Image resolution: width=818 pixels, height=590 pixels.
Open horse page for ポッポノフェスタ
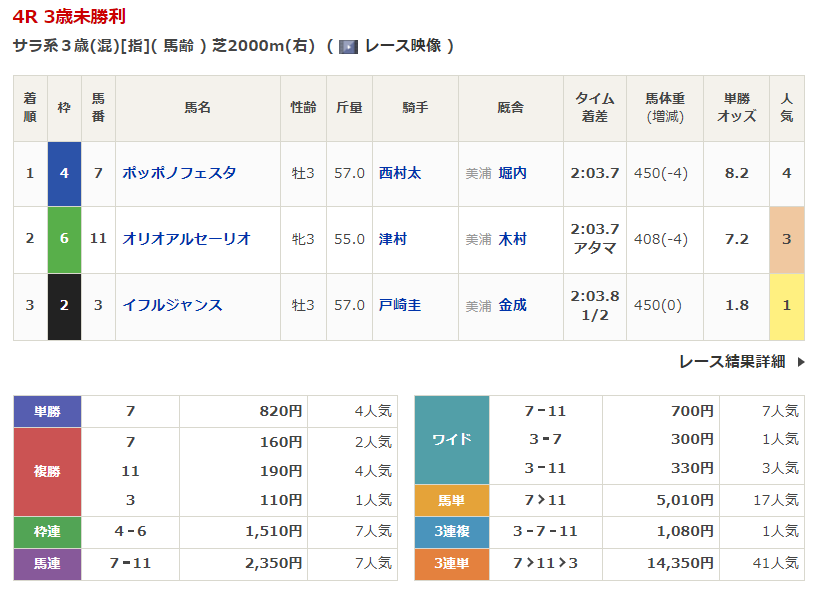pyautogui.click(x=179, y=173)
